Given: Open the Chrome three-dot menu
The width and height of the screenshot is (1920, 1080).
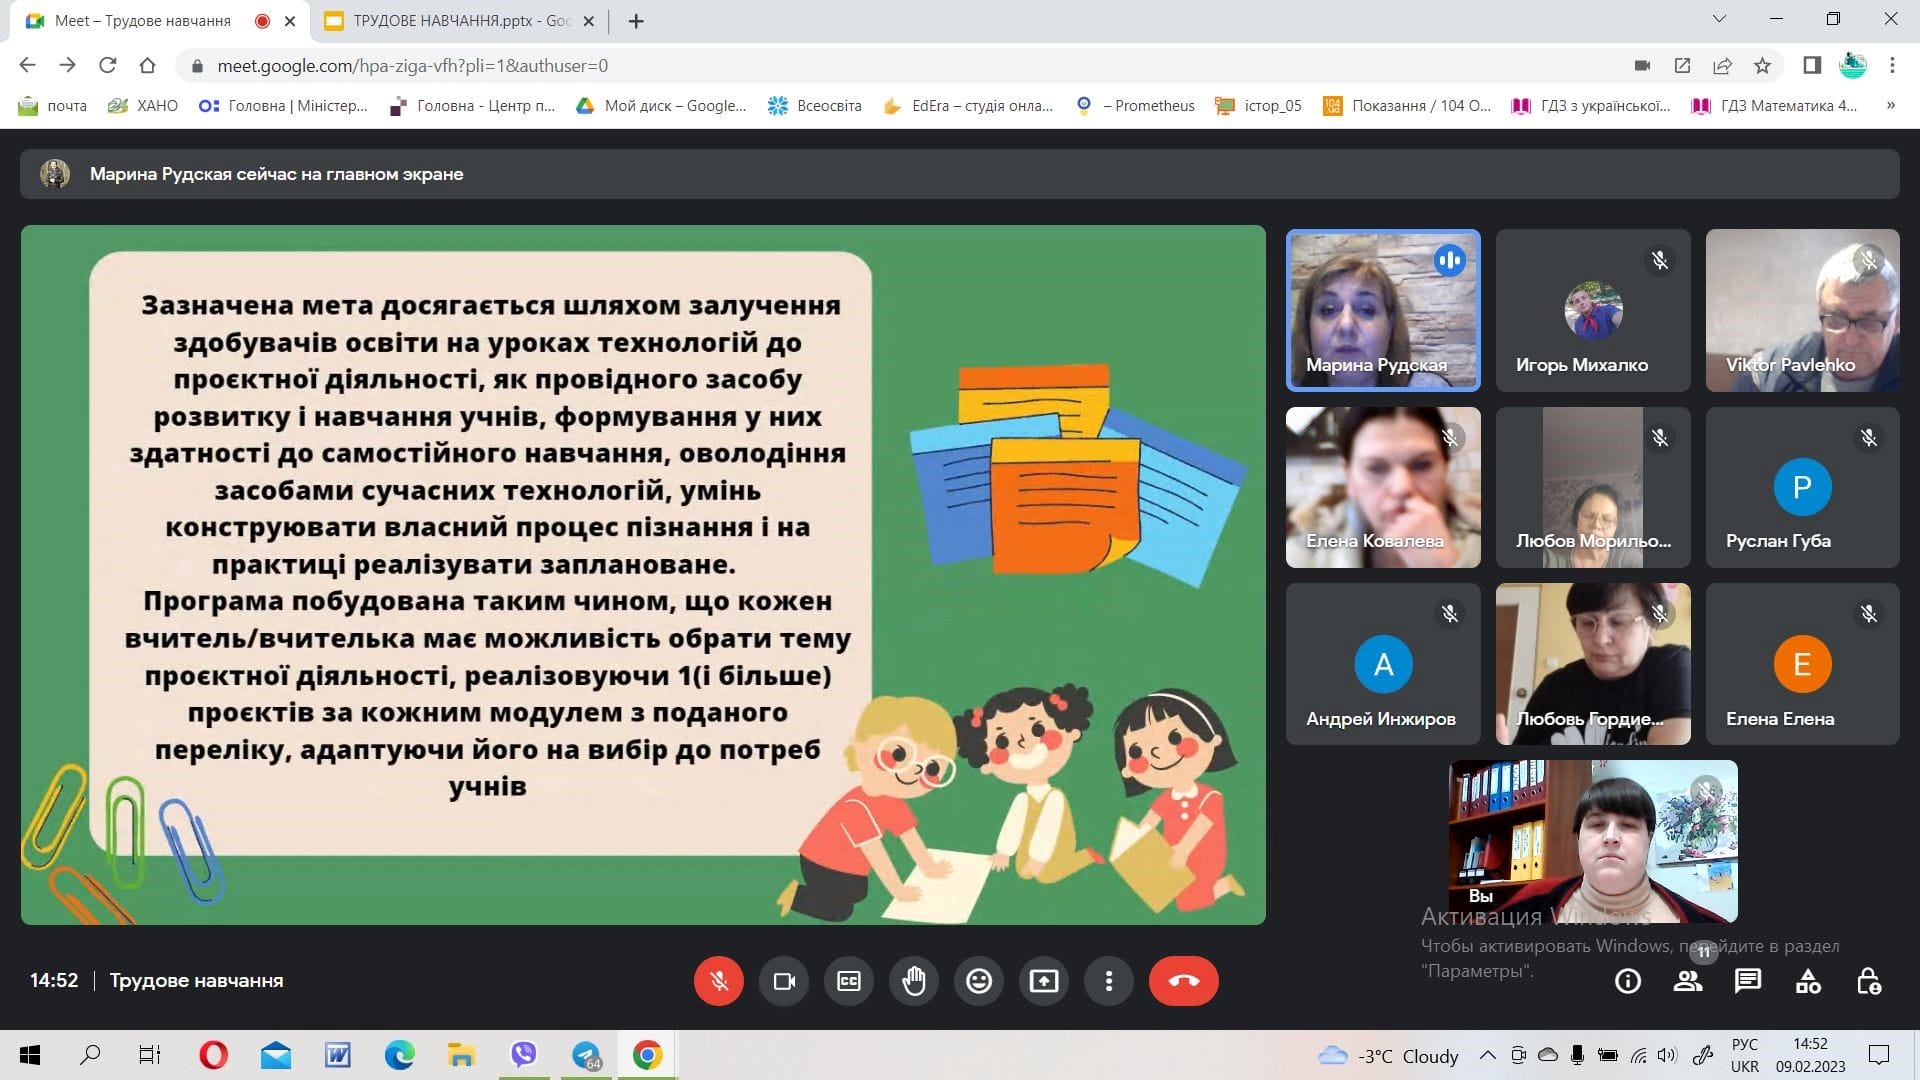Looking at the screenshot, I should (x=1892, y=66).
